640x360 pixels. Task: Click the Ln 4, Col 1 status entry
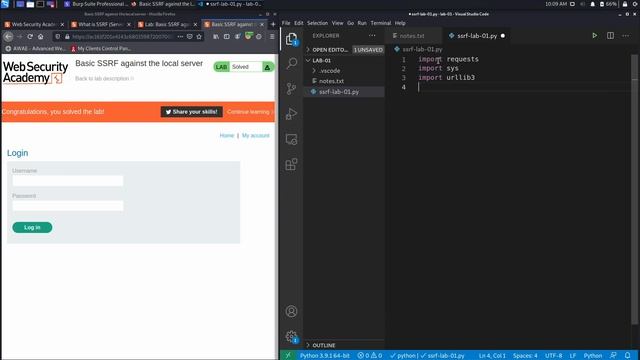pyautogui.click(x=492, y=356)
